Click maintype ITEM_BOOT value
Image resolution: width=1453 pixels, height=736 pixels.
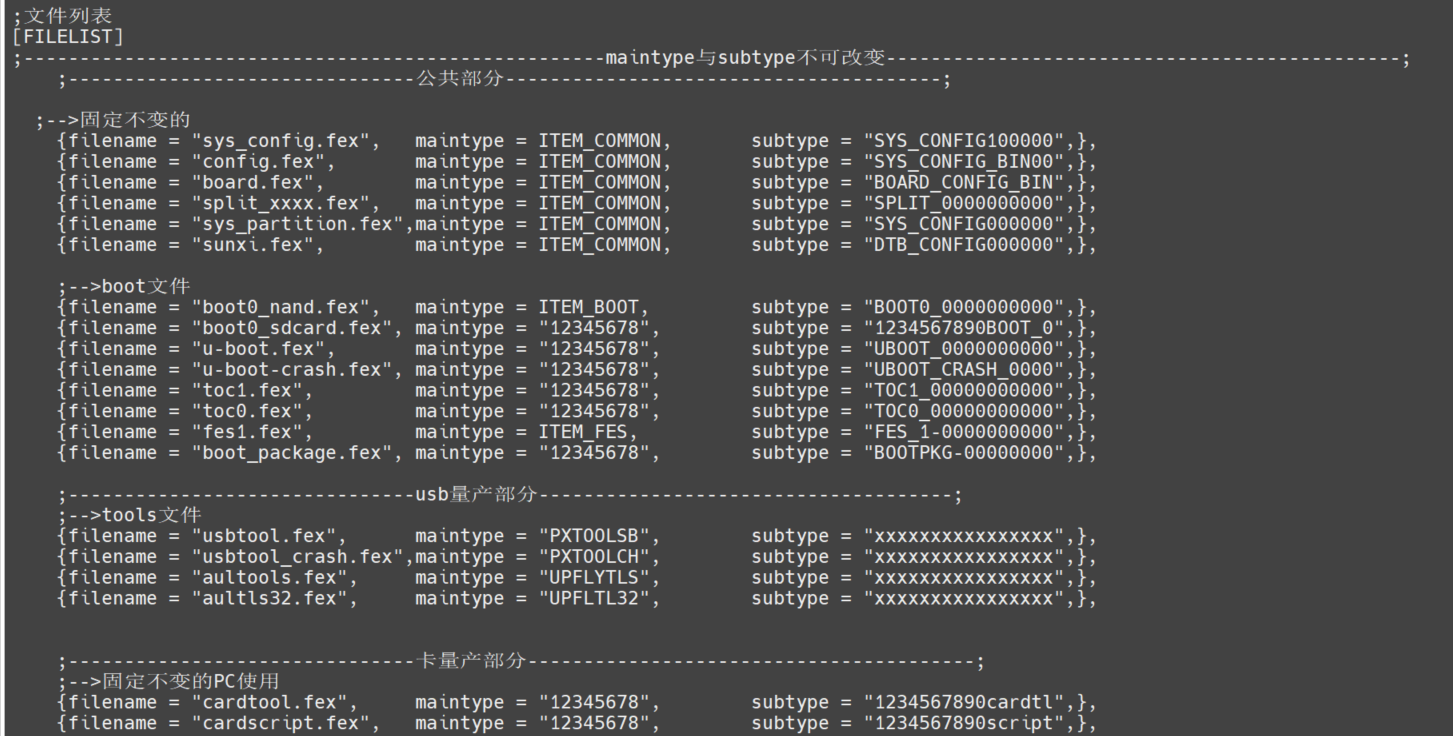pyautogui.click(x=589, y=308)
